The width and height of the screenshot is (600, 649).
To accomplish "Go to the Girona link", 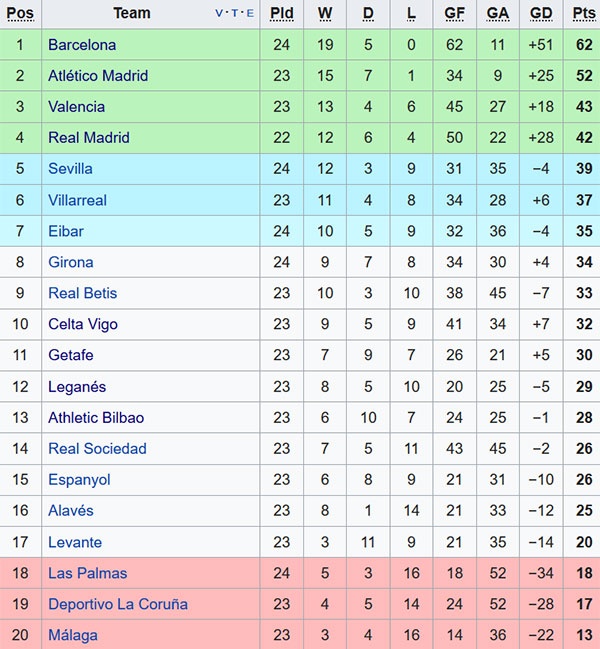I will click(71, 262).
